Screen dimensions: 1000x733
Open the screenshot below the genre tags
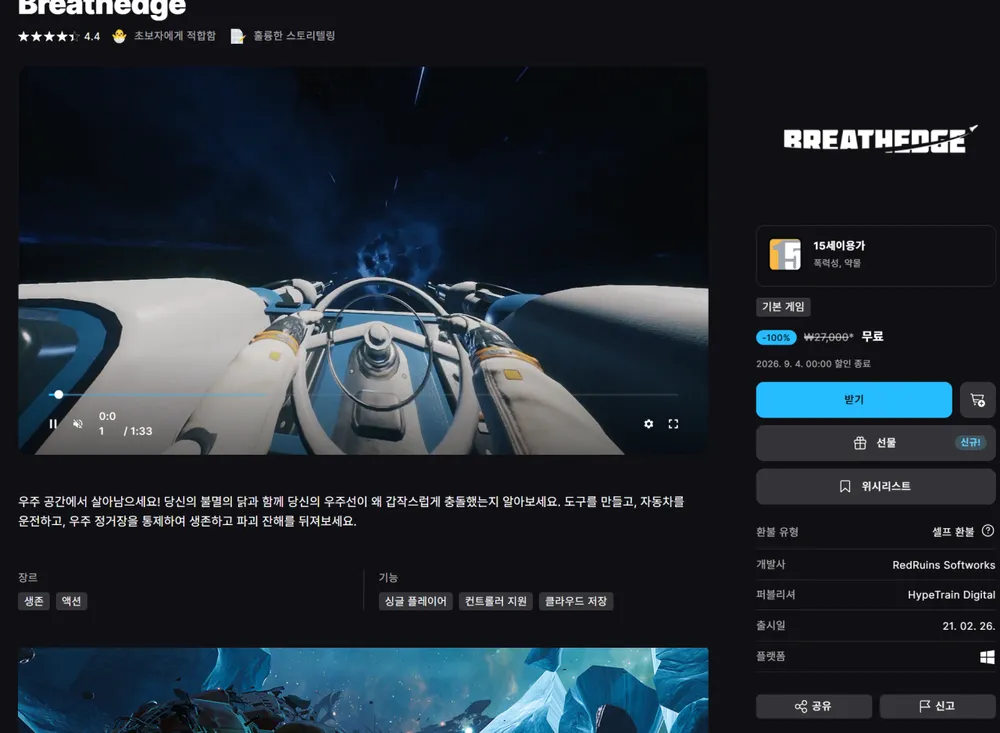click(363, 690)
